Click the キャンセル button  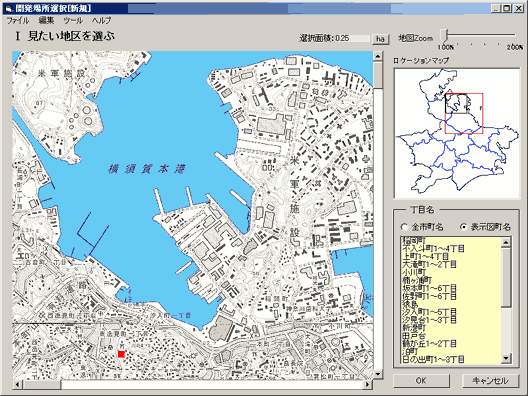click(490, 381)
